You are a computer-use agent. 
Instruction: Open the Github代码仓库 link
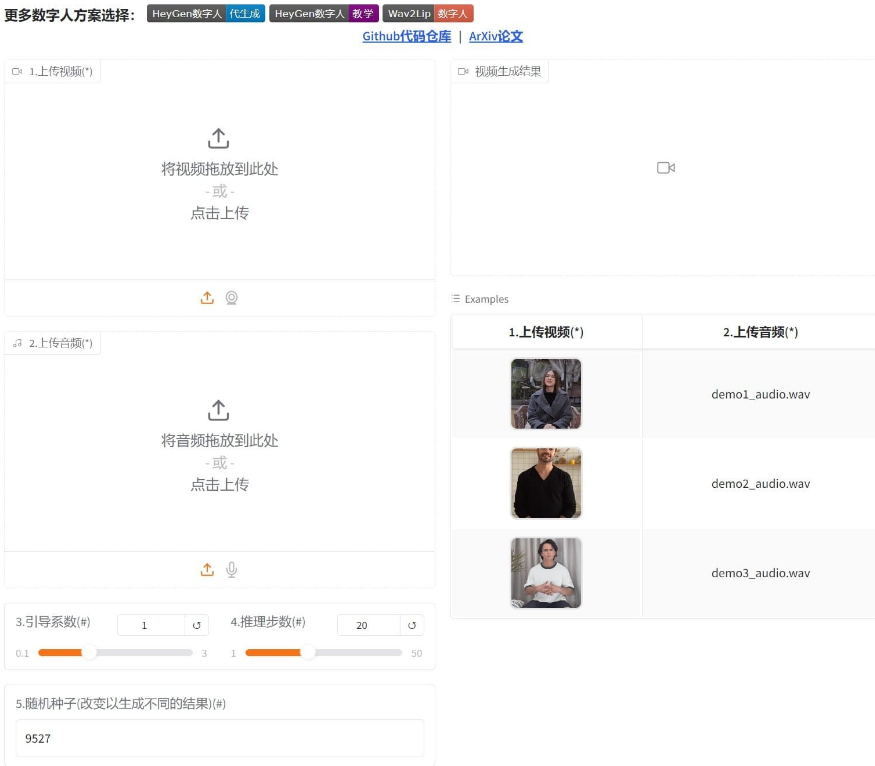406,37
